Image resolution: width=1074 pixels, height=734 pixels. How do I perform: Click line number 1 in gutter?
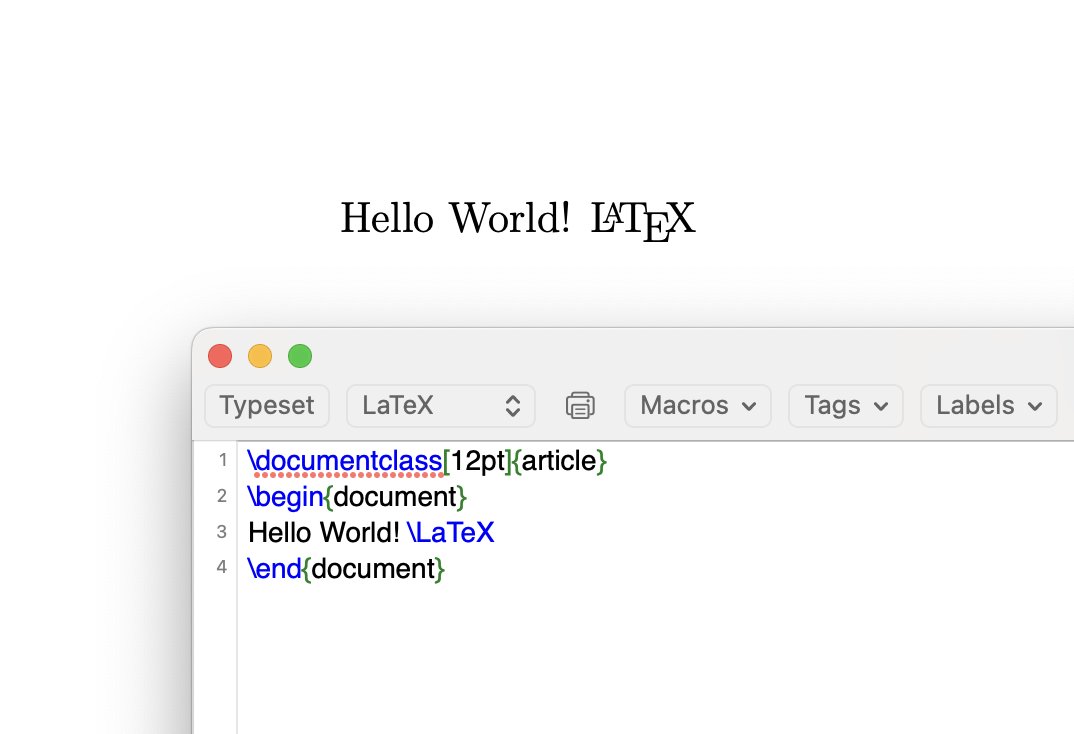[223, 459]
